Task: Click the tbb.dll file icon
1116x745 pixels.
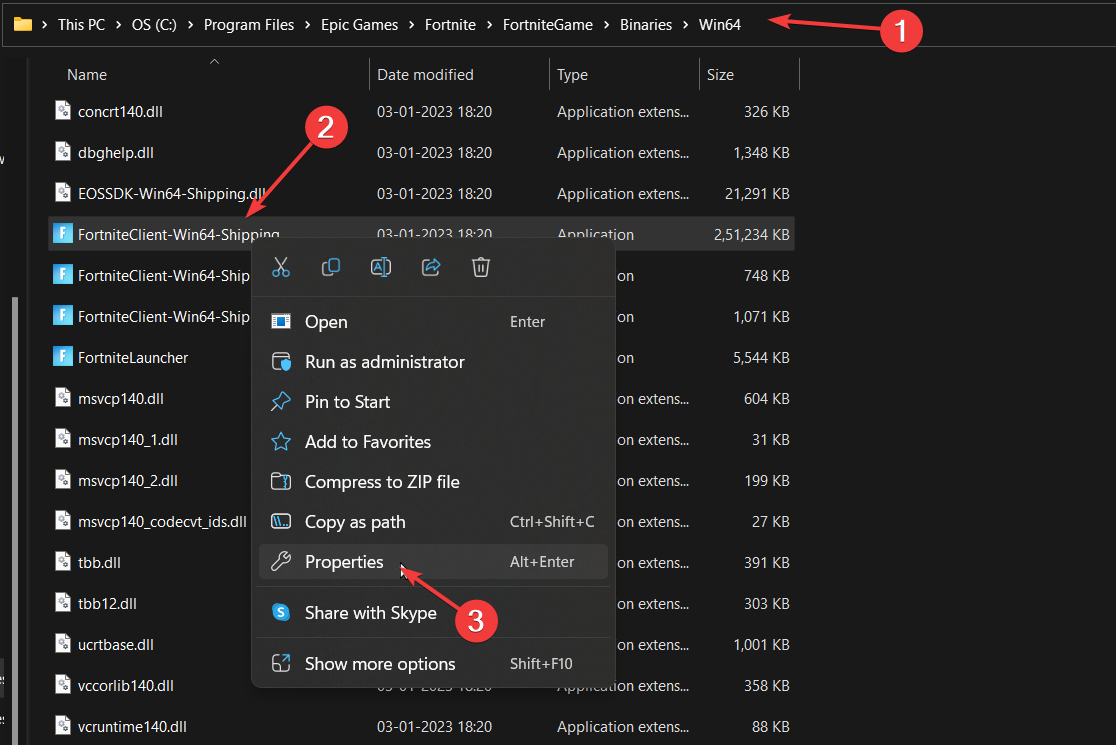Action: 63,561
